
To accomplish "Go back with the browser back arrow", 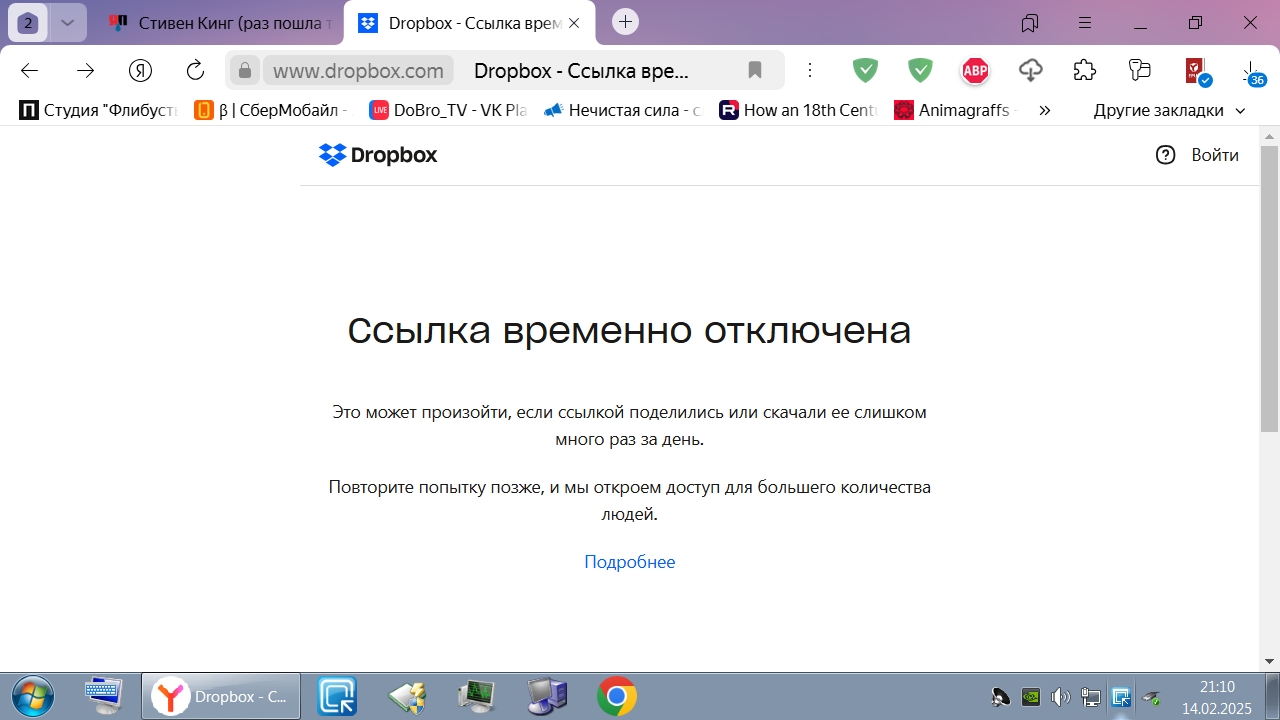I will pos(29,70).
